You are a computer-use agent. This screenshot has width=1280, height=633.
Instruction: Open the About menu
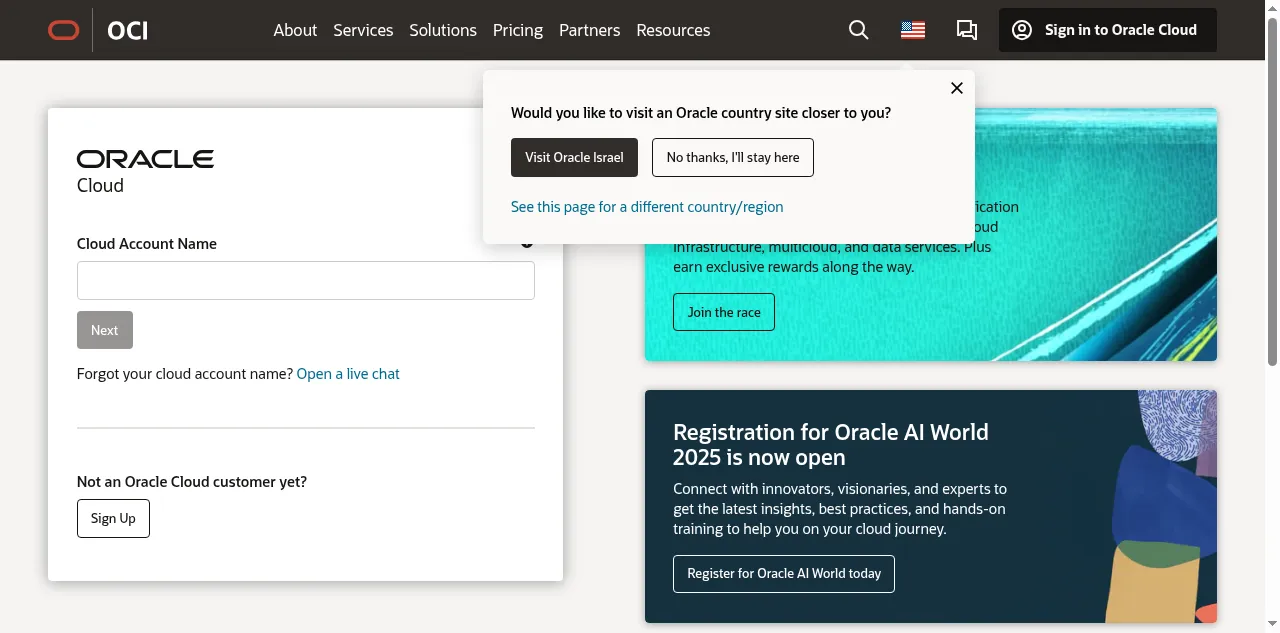click(295, 30)
